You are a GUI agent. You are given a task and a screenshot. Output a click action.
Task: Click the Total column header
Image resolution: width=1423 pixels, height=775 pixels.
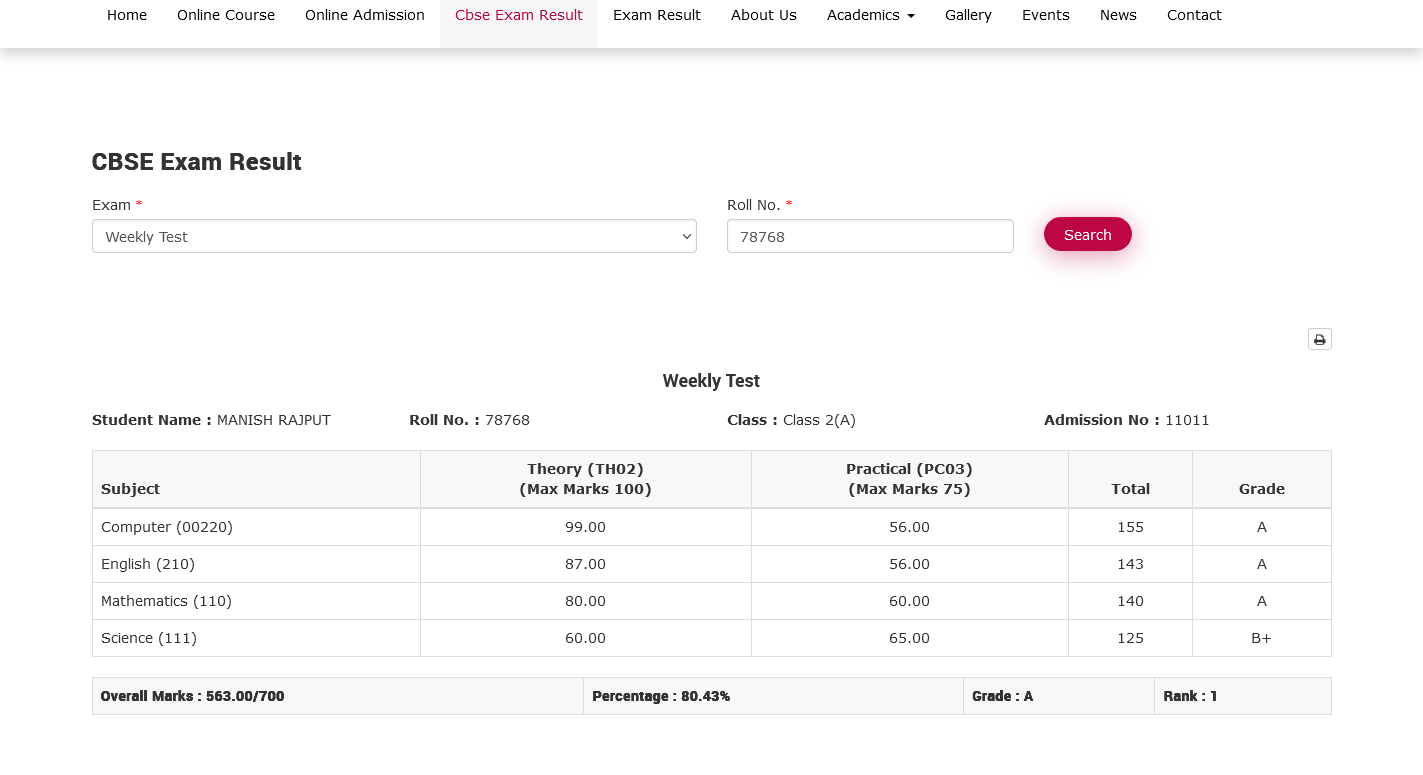(x=1130, y=479)
